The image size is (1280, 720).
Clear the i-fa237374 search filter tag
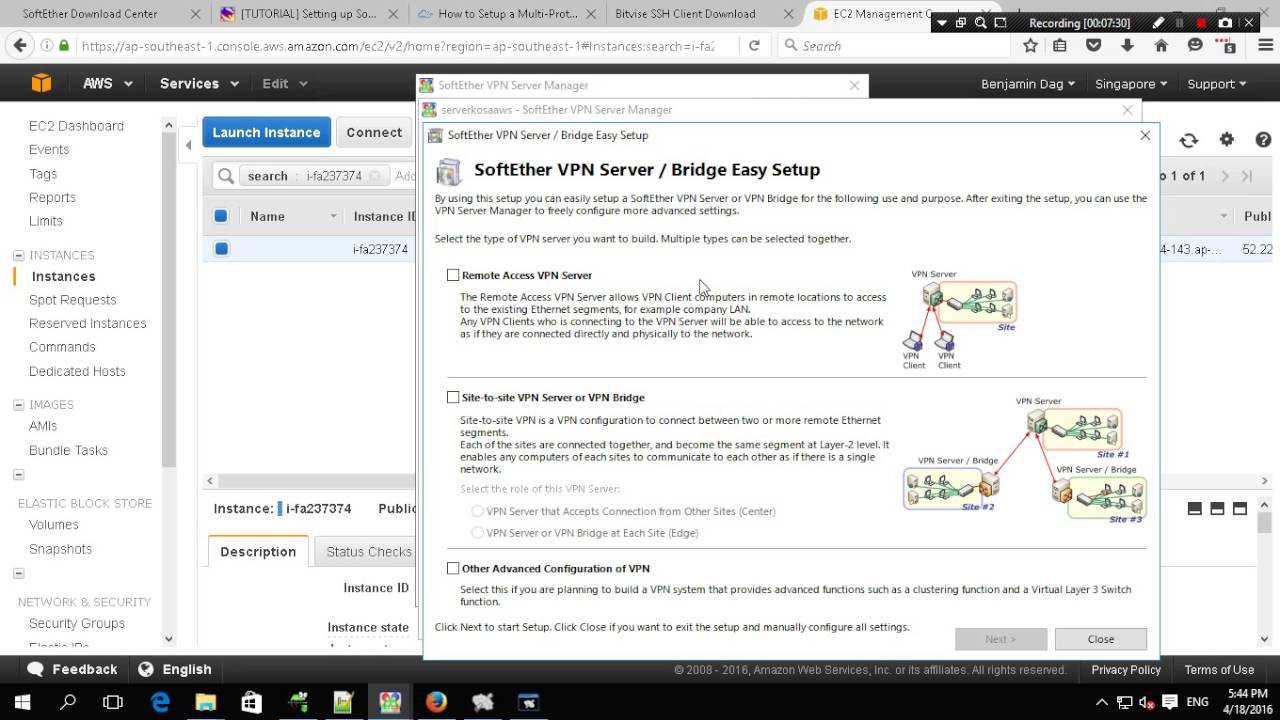click(x=375, y=176)
